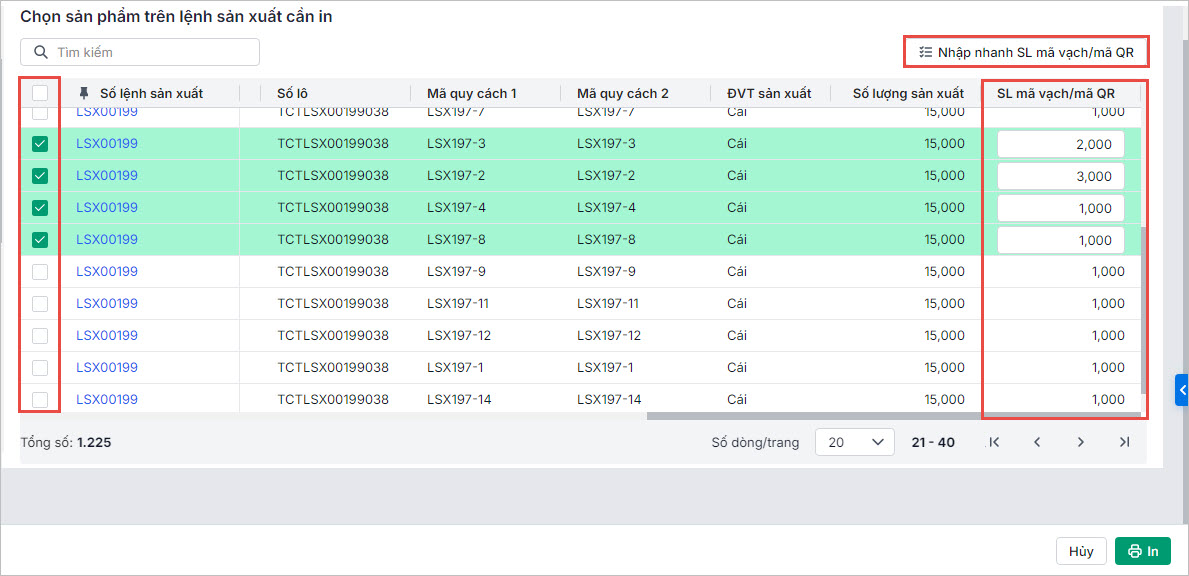Open LSX00199 link in LSX197-12 row
The image size is (1189, 576).
point(107,335)
